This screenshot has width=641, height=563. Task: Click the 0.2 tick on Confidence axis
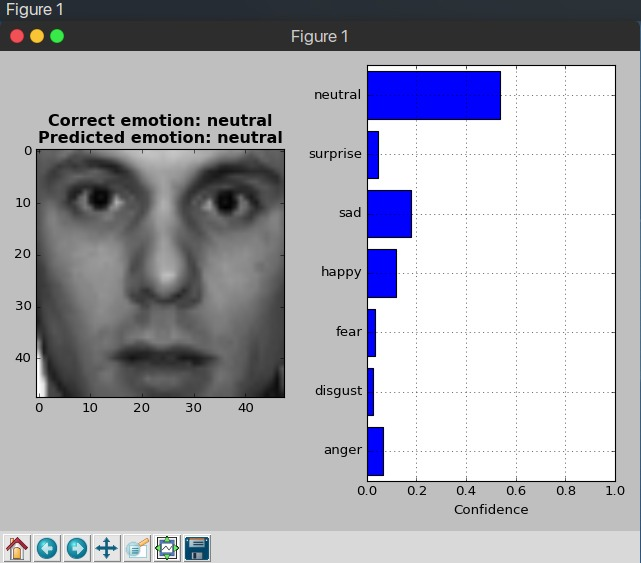(417, 490)
